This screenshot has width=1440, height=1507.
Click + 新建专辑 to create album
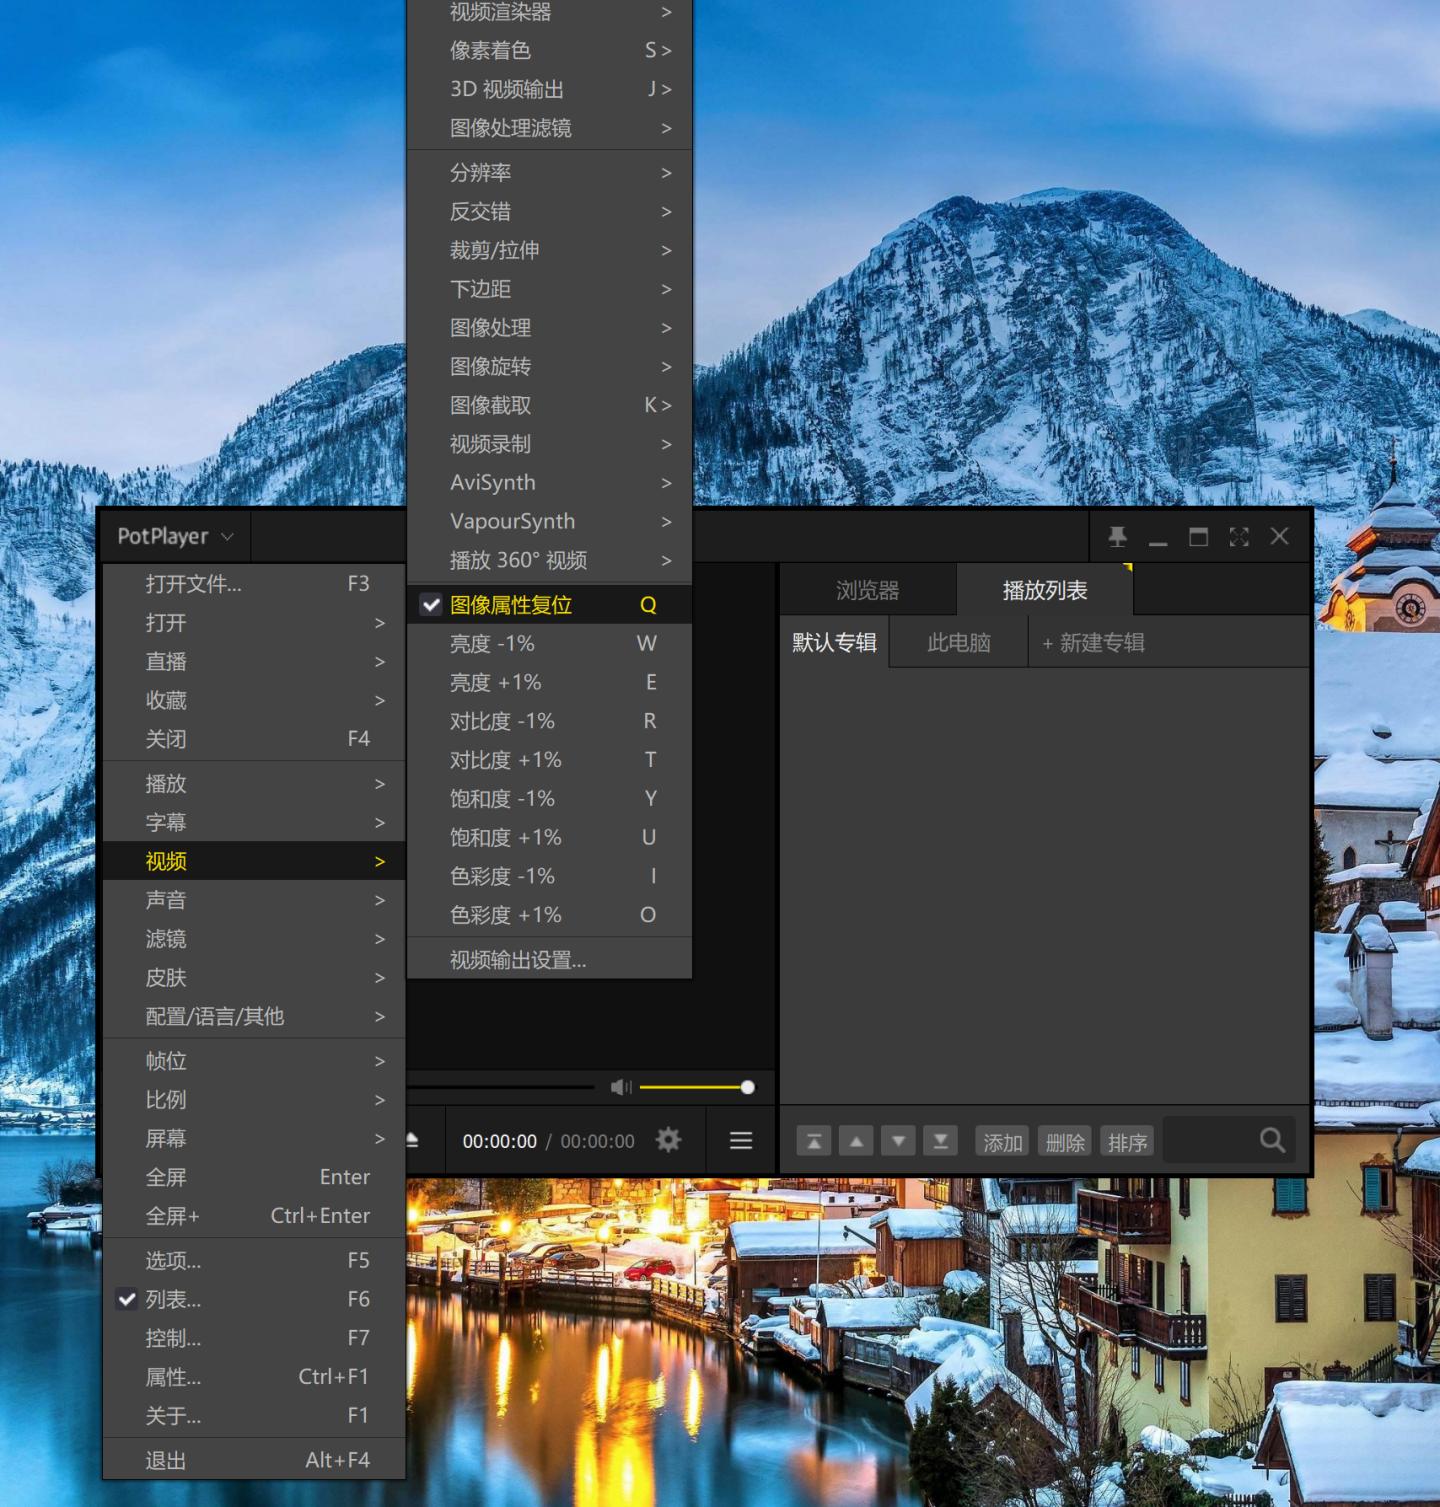pos(1093,643)
